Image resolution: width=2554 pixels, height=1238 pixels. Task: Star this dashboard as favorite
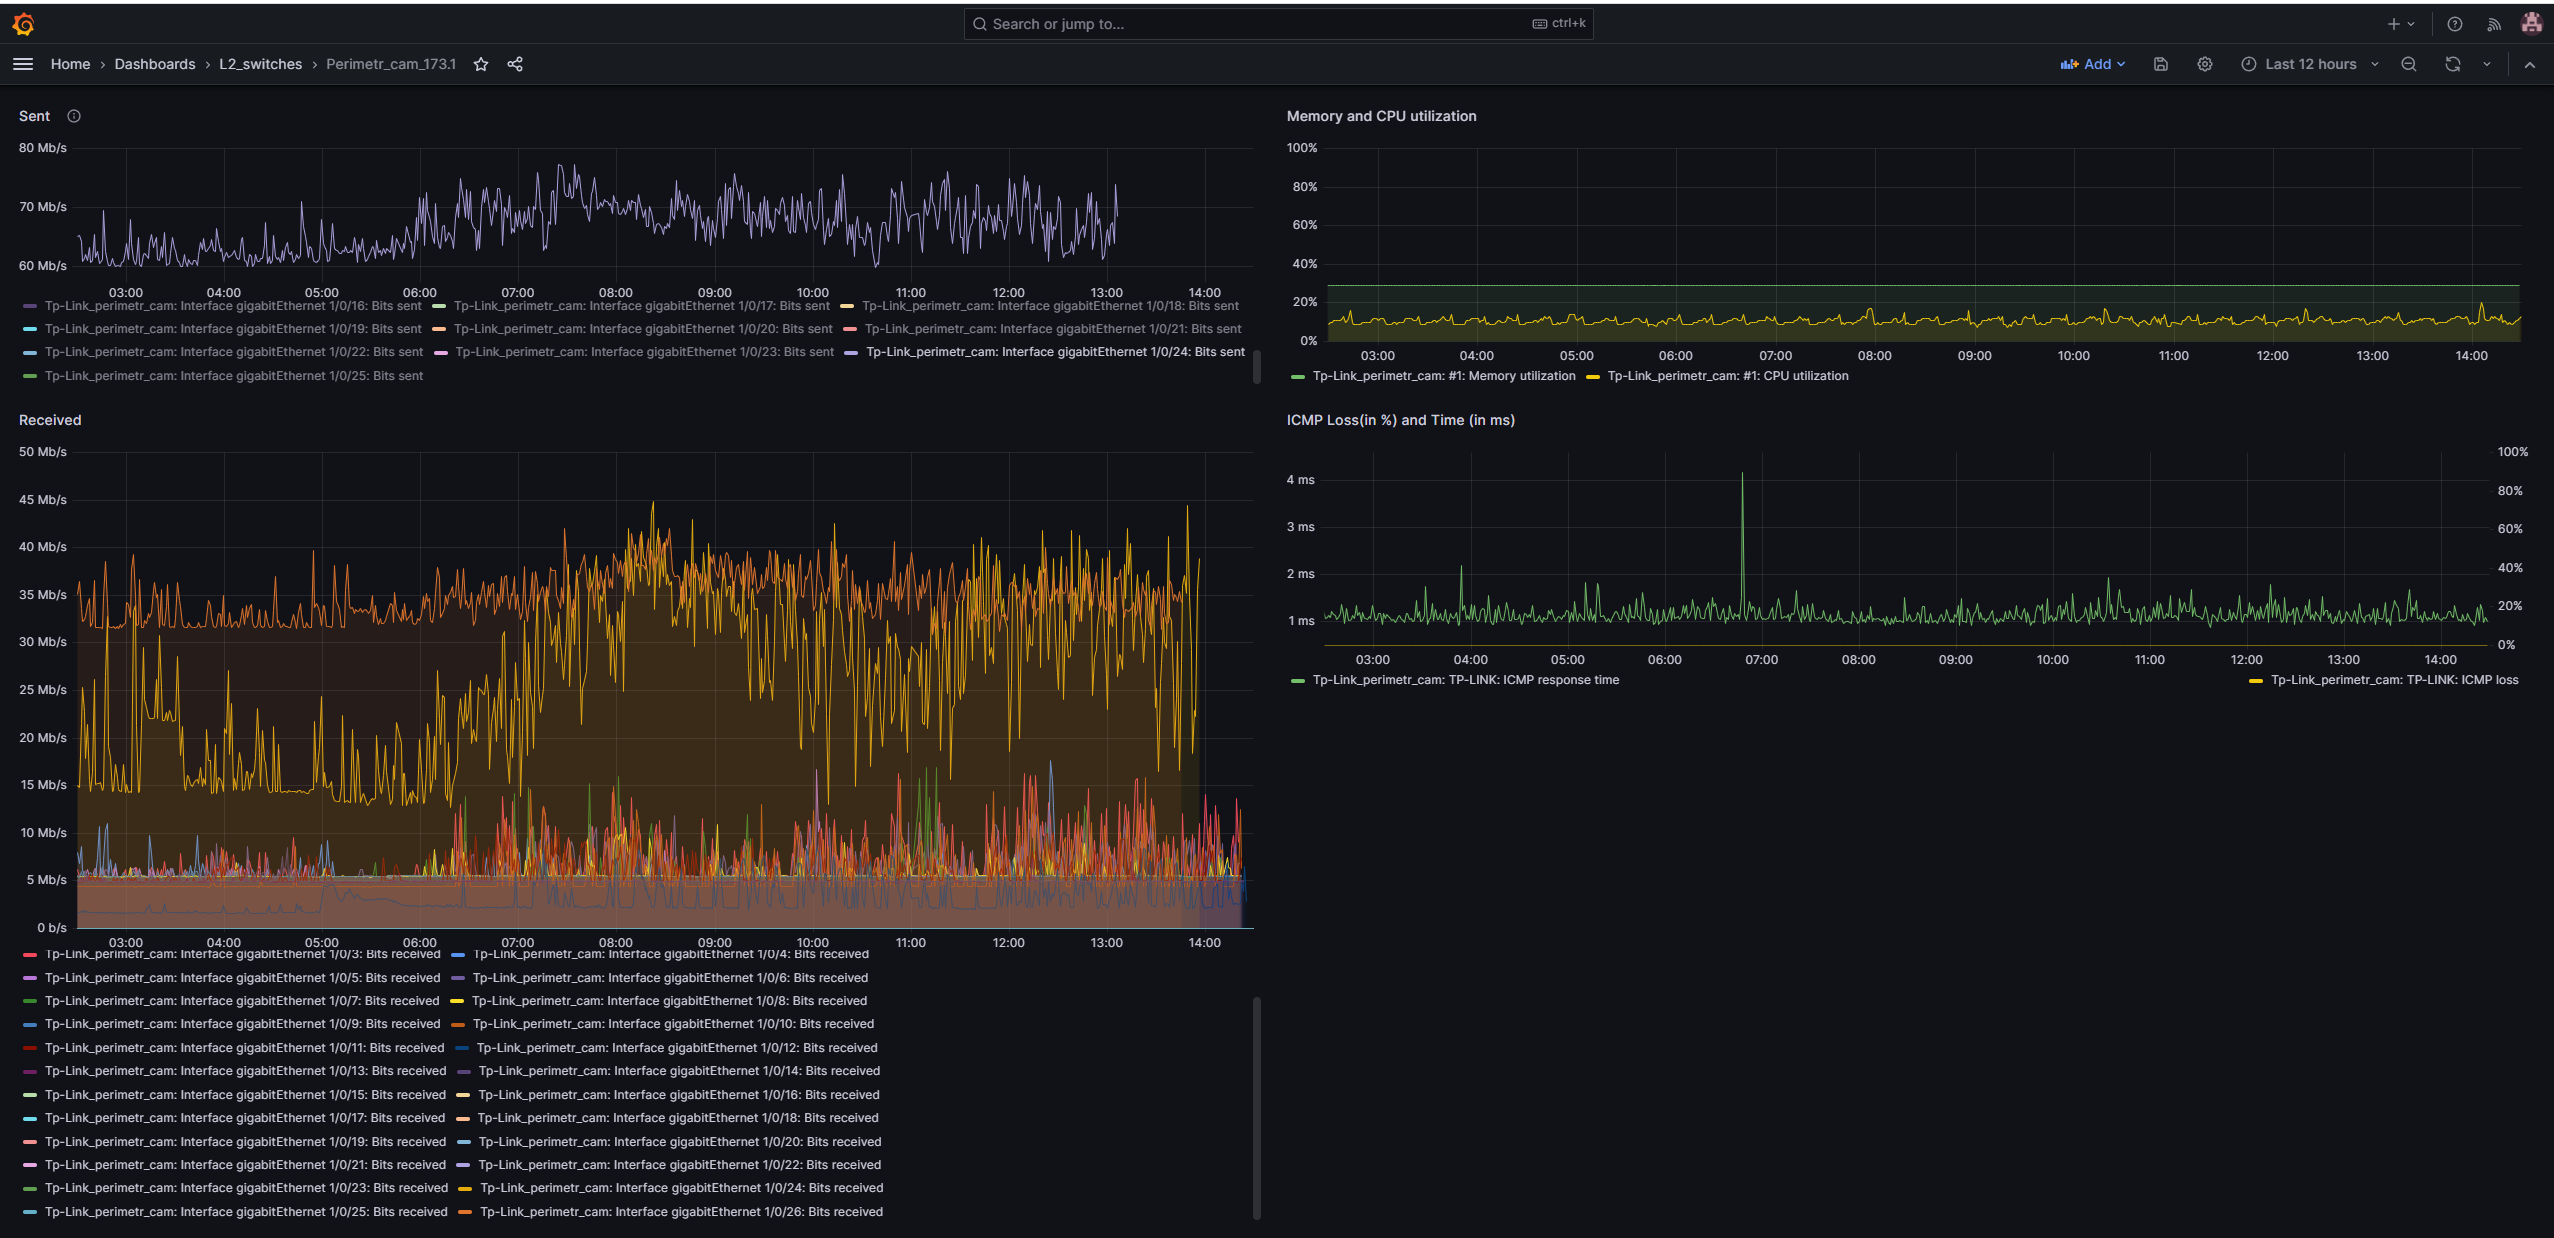[x=481, y=64]
